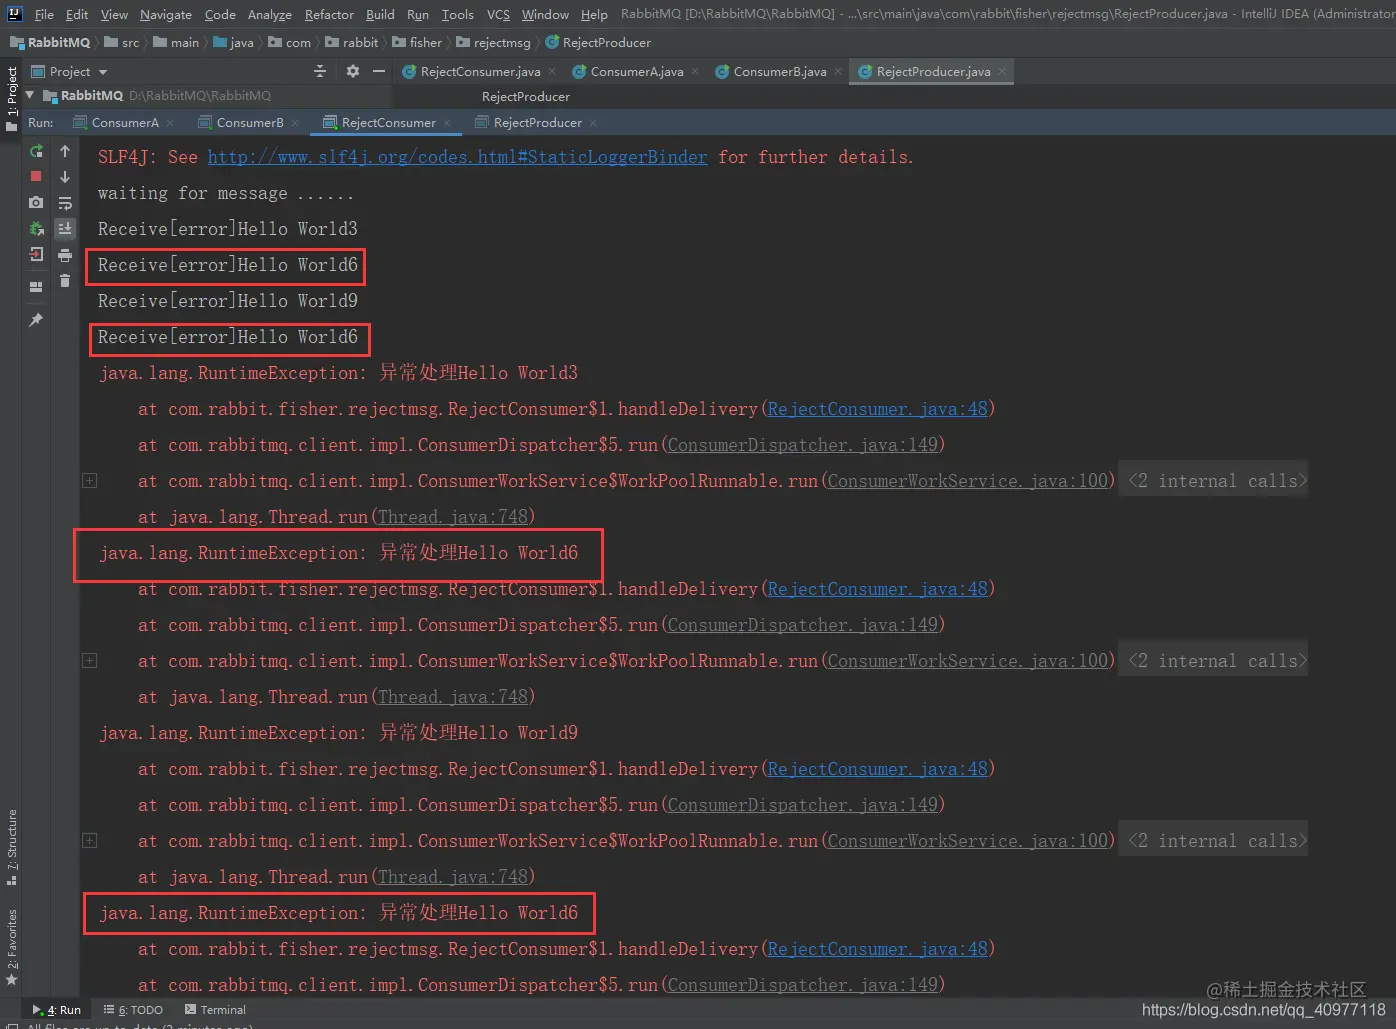Open the Favorites side tool window
Viewport: 1396px width, 1029px height.
pos(11,947)
